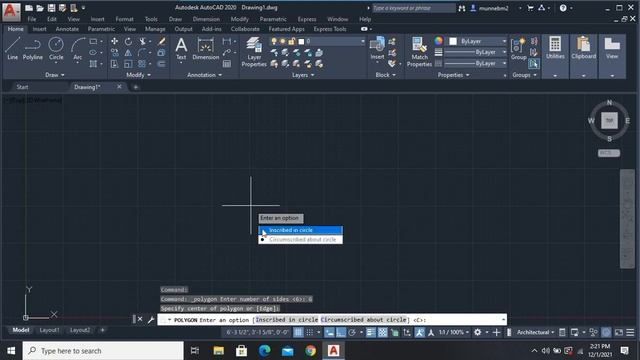Select the Fillet tool
The height and width of the screenshot is (360, 640).
142,52
